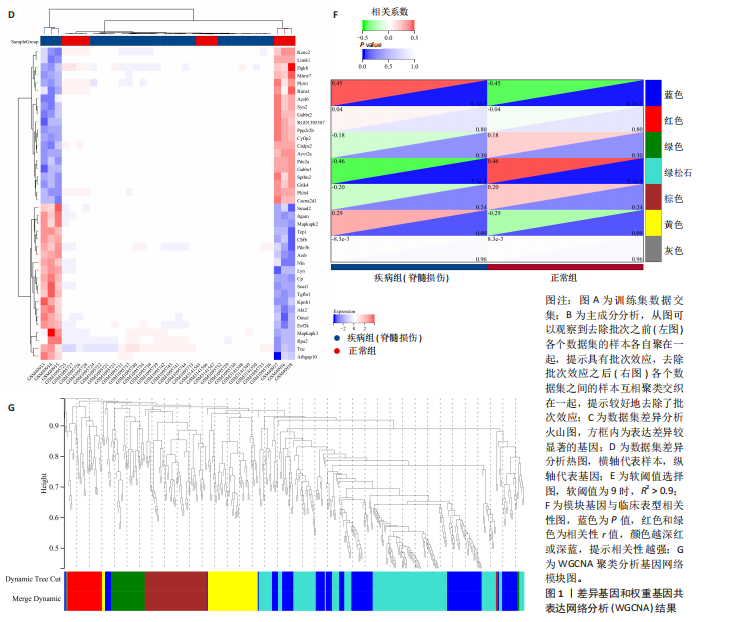The image size is (738, 622).
Task: Choose the brown swatch labeled 棕色
Action: (653, 199)
